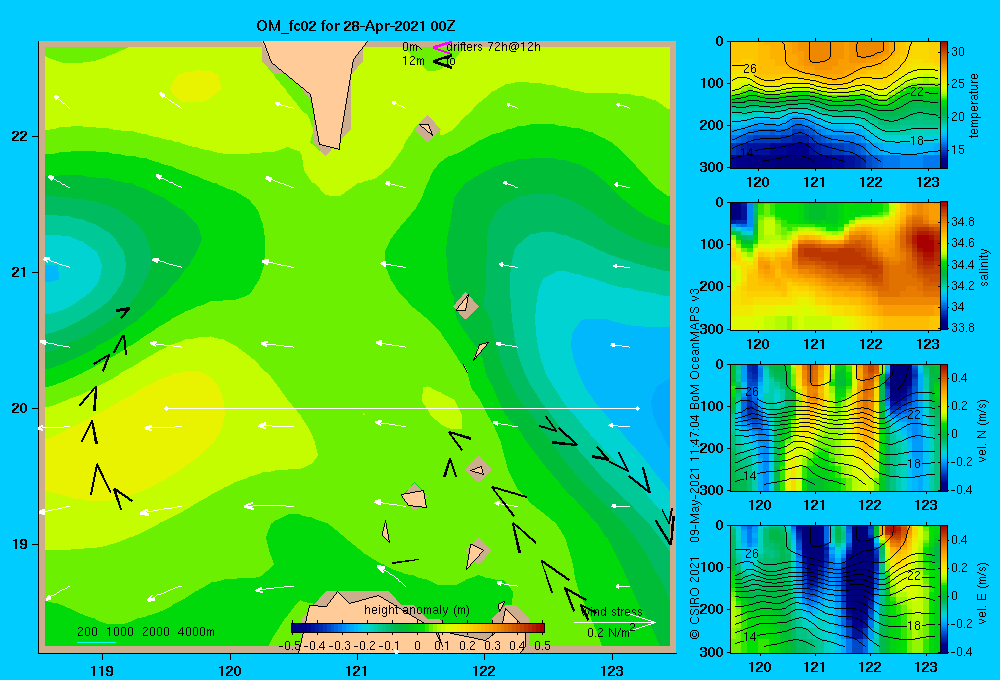Screen dimensions: 1000x680
Task: Open the eastward velocity section panel
Action: (x=834, y=589)
